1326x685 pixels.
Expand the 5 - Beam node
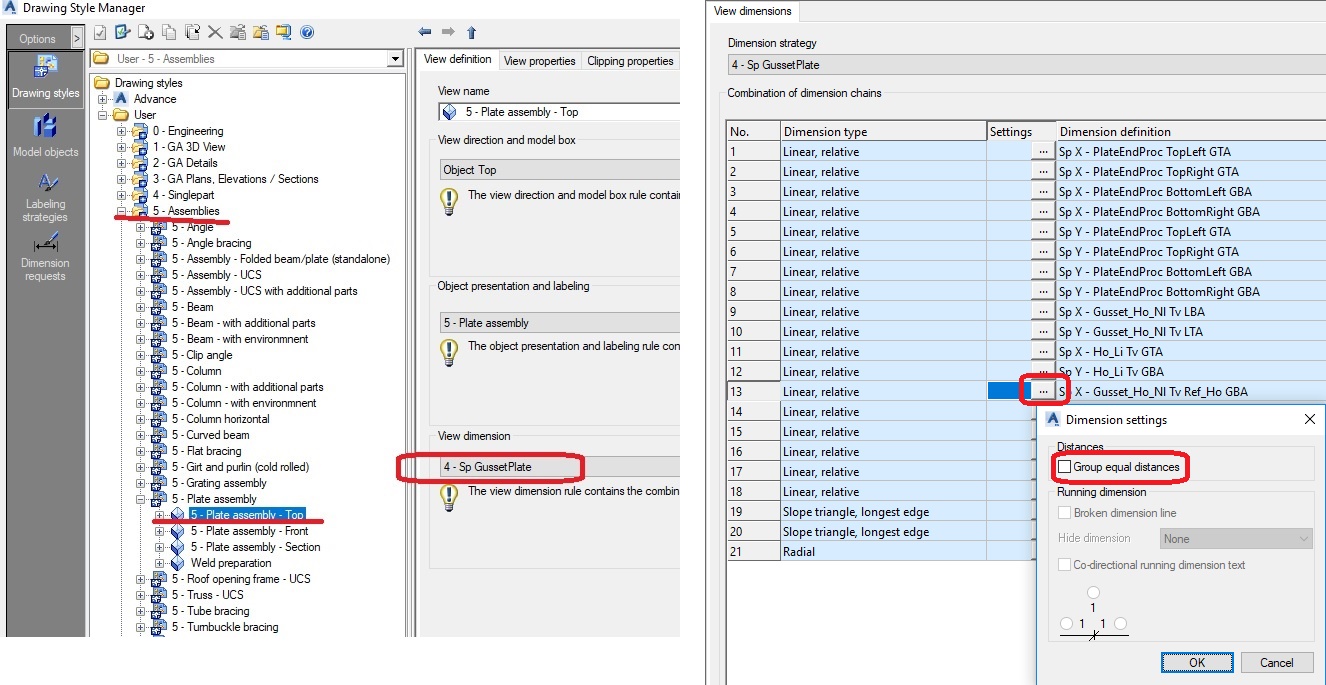coord(141,307)
